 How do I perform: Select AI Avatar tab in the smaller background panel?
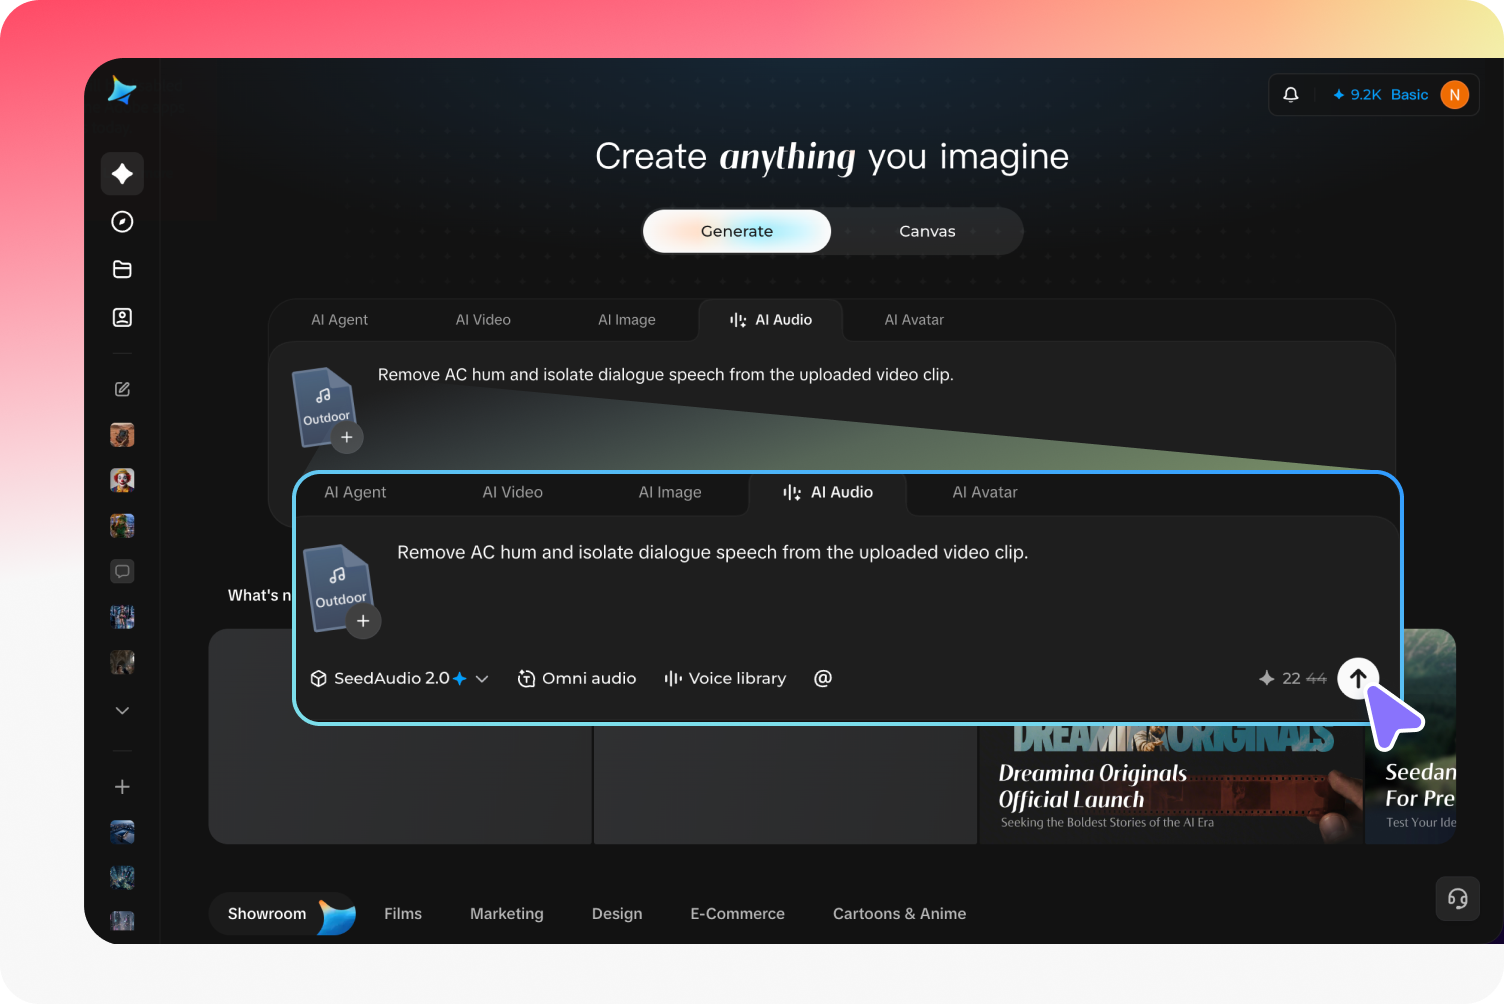(914, 320)
